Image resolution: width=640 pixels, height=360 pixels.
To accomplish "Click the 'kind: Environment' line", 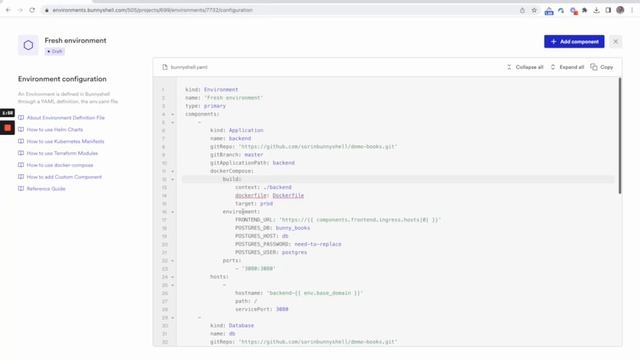I will tap(211, 89).
